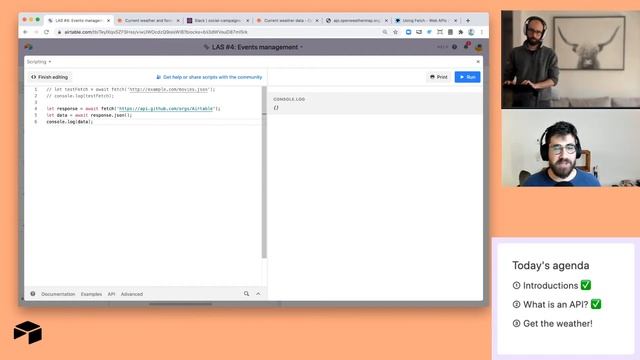Click the Print button
Image resolution: width=640 pixels, height=360 pixels.
click(x=438, y=77)
